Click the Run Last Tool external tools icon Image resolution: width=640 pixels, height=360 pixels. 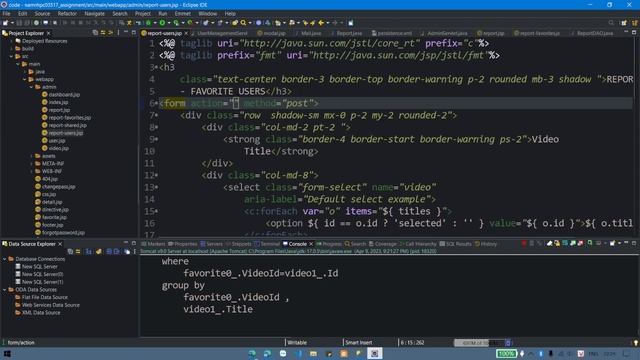click(190, 23)
